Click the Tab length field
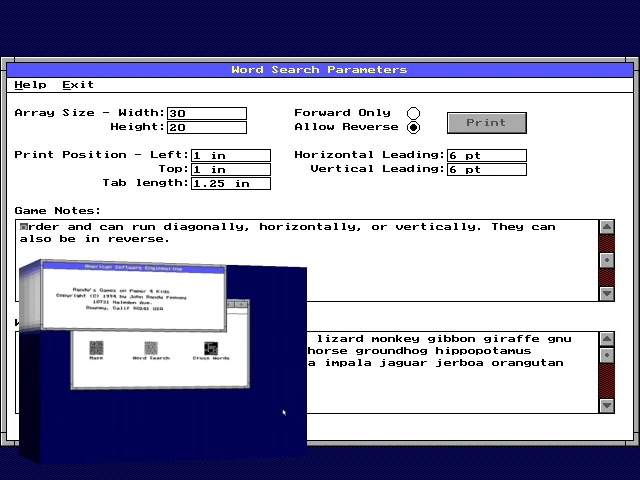640x480 pixels. (x=231, y=183)
